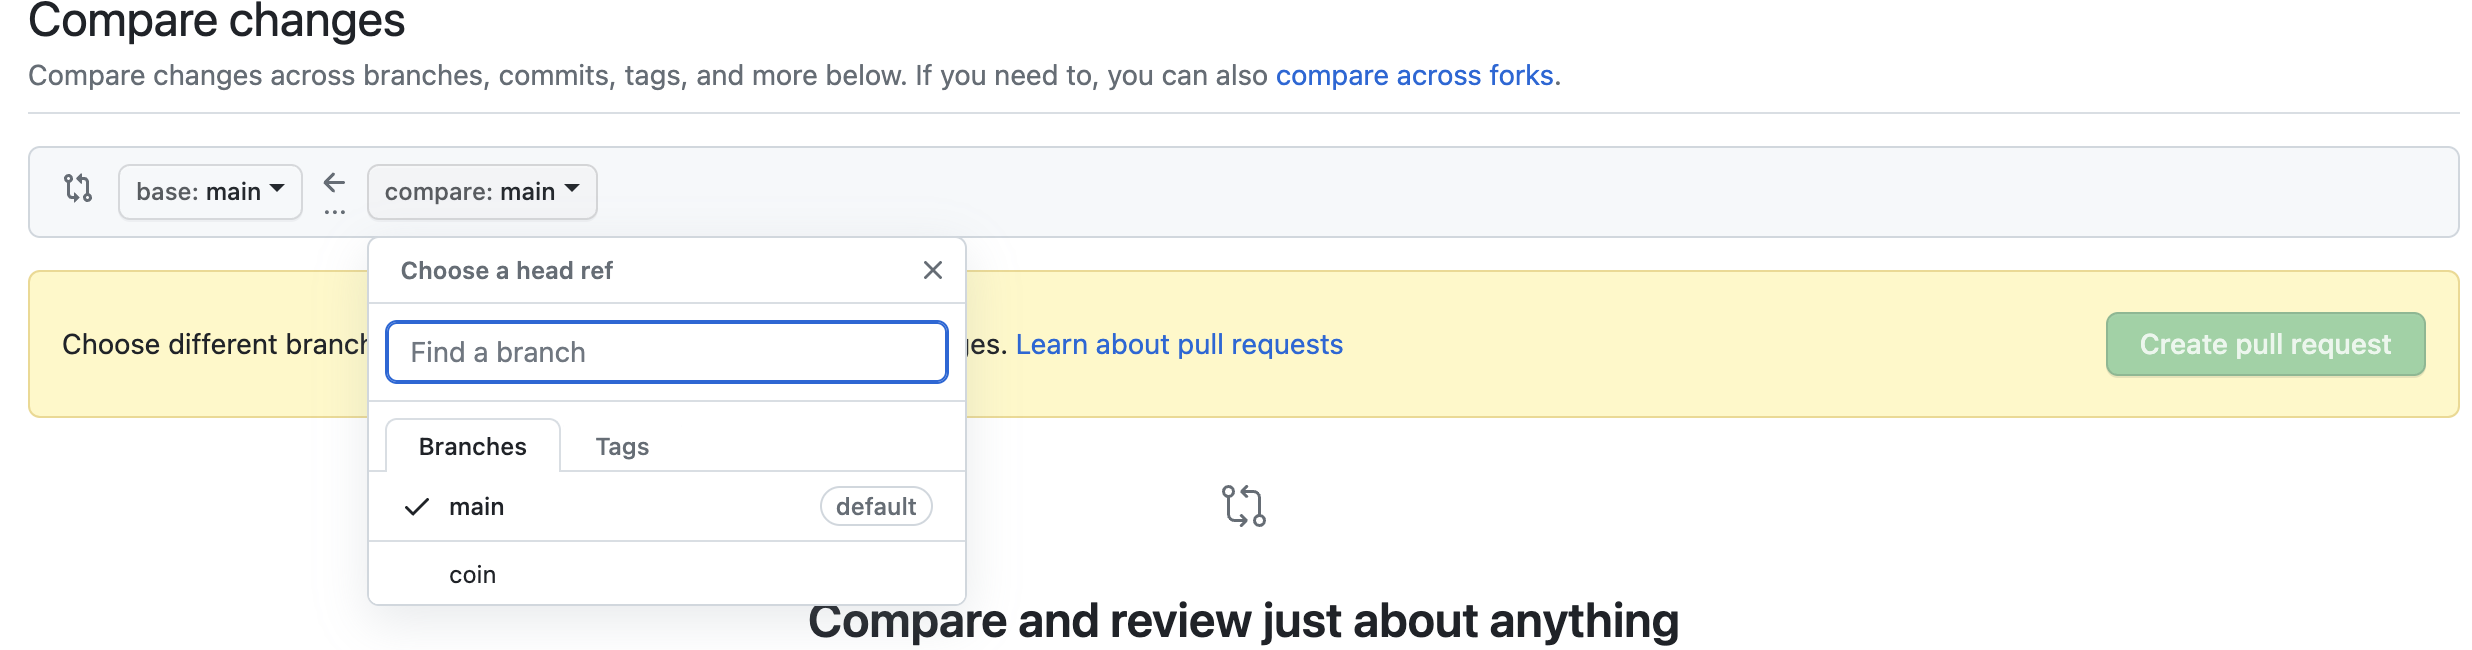Switch to the Branches tab
The height and width of the screenshot is (650, 2472).
click(x=473, y=446)
